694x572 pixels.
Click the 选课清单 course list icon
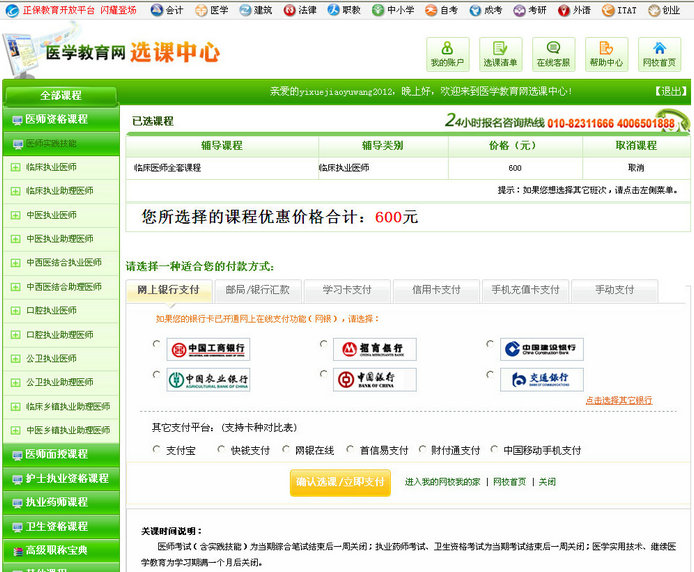click(x=500, y=54)
